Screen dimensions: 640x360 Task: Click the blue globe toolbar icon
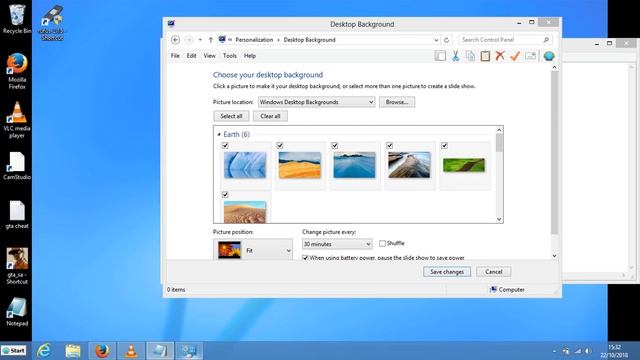(549, 56)
